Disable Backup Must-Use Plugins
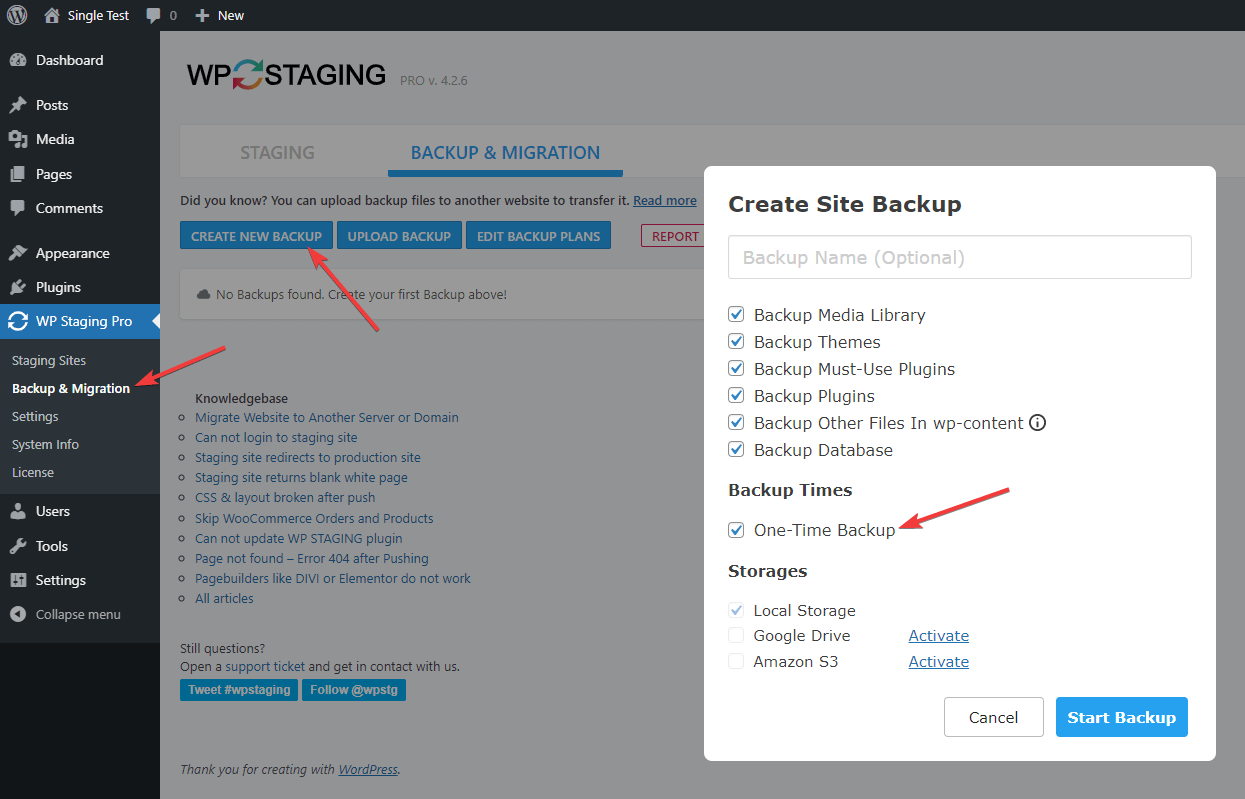Screen dimensions: 1245x799 (x=736, y=369)
